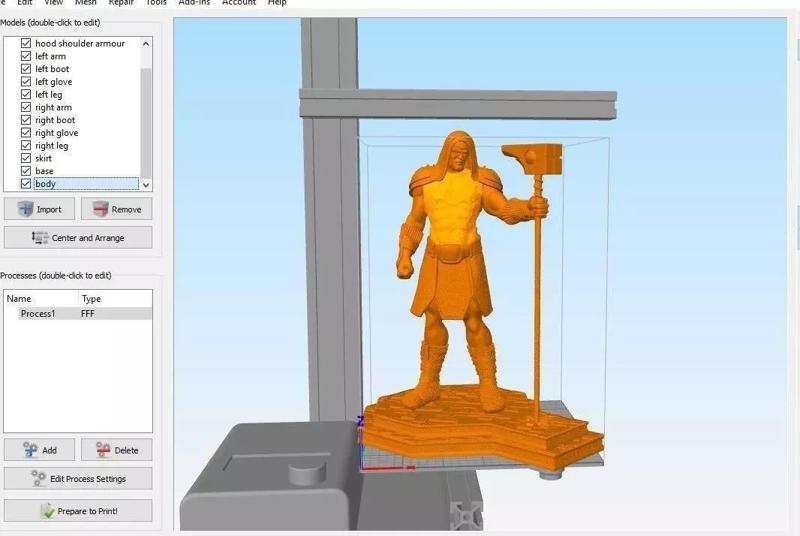Toggle the left glove checkbox
The image size is (800, 536).
pyautogui.click(x=26, y=82)
